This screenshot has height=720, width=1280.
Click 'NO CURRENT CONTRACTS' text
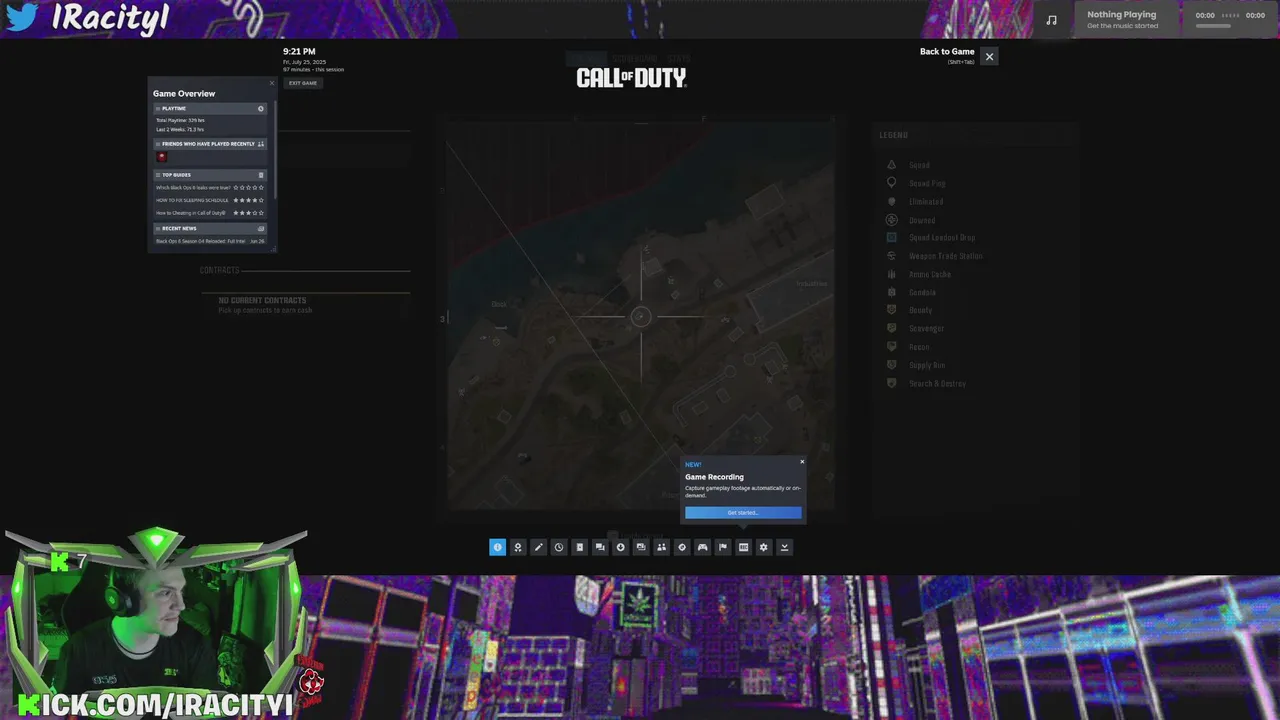click(x=263, y=300)
